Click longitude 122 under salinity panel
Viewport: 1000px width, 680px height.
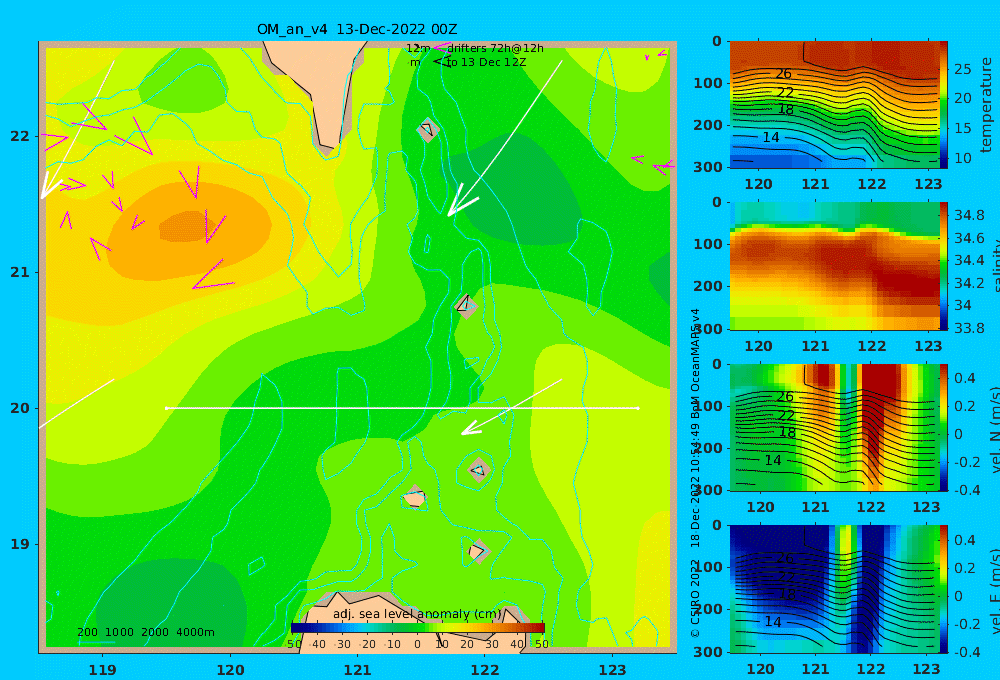(872, 346)
